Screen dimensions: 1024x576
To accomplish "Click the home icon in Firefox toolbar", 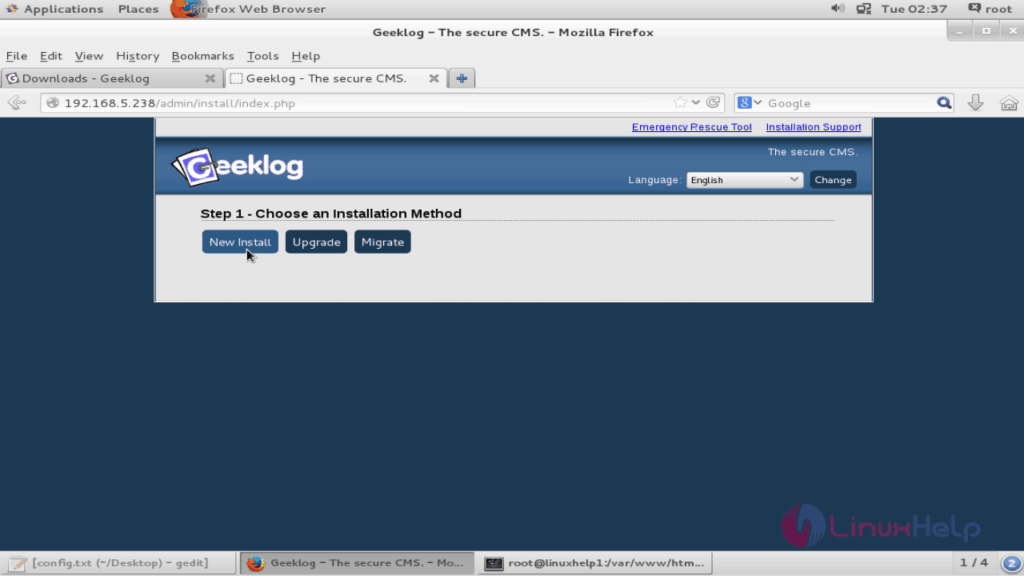I will coord(1008,103).
